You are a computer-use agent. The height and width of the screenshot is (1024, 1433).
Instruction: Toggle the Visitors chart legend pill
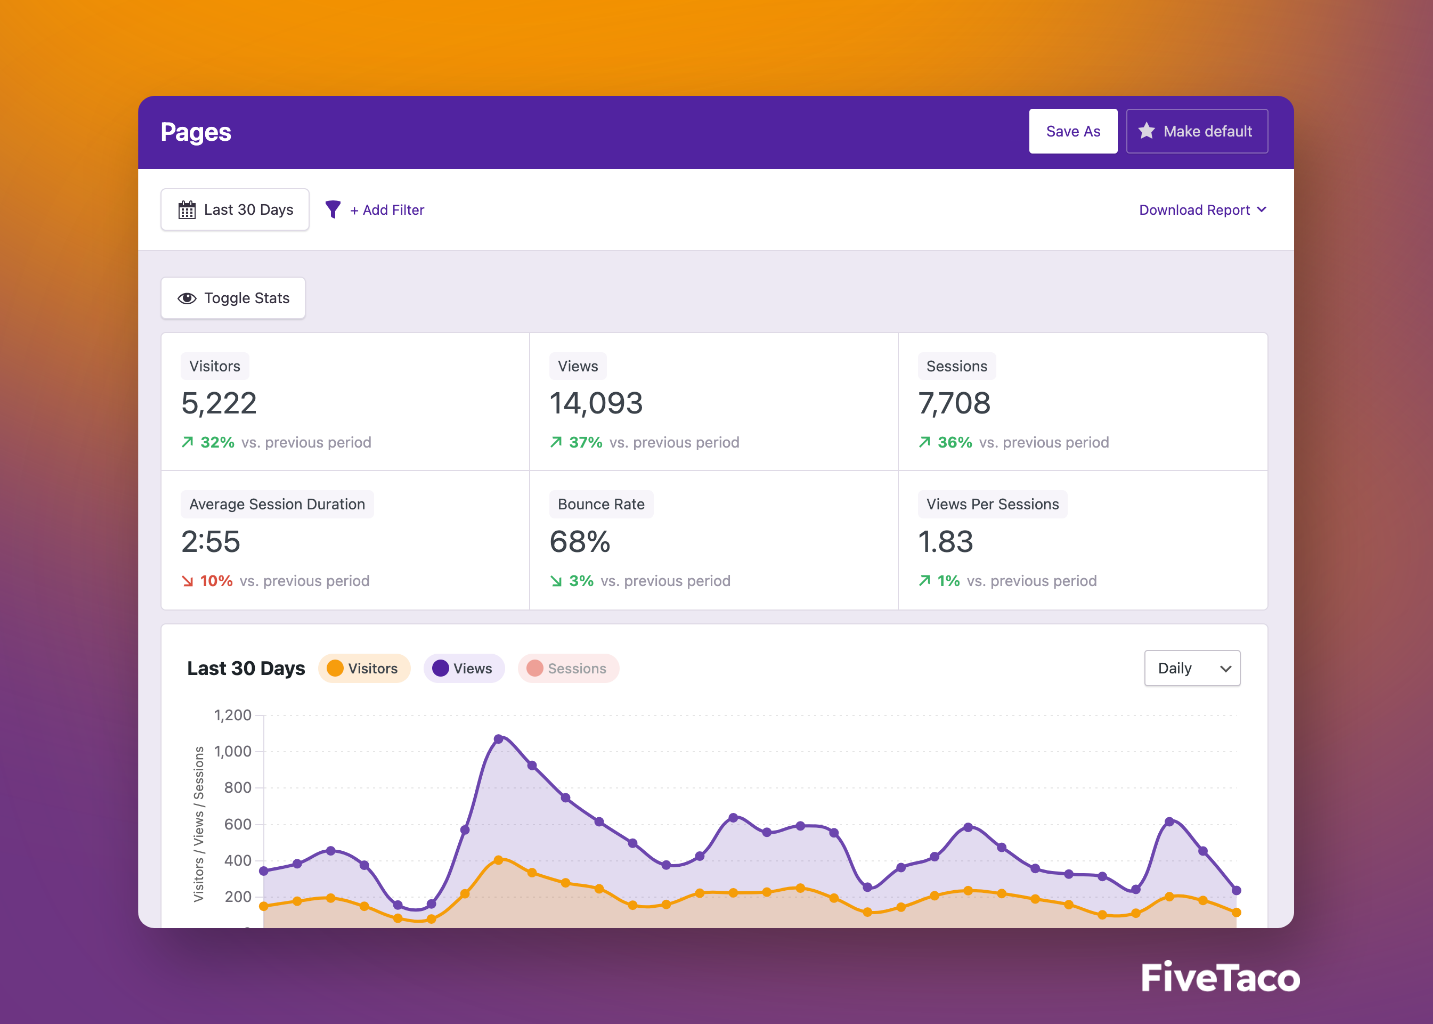point(364,668)
